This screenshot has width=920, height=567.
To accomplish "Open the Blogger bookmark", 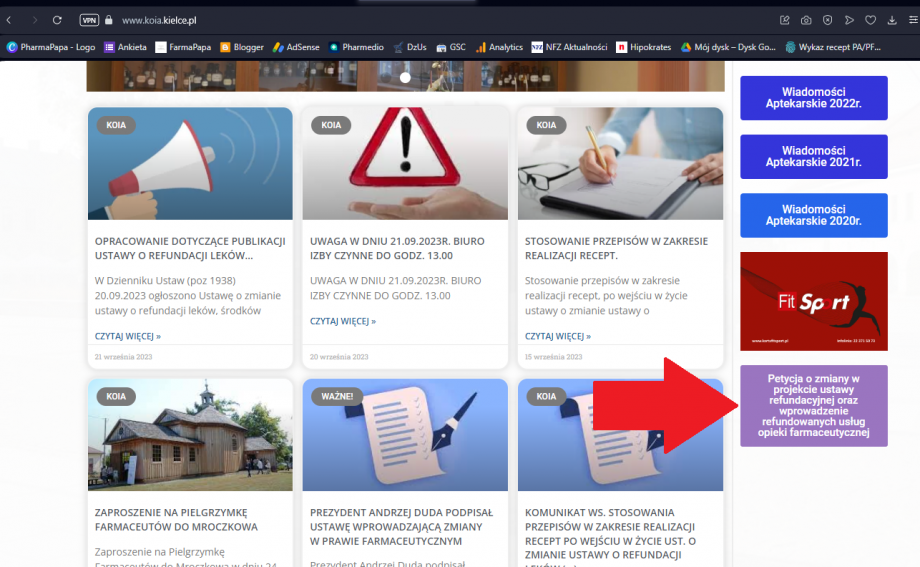I will (242, 47).
